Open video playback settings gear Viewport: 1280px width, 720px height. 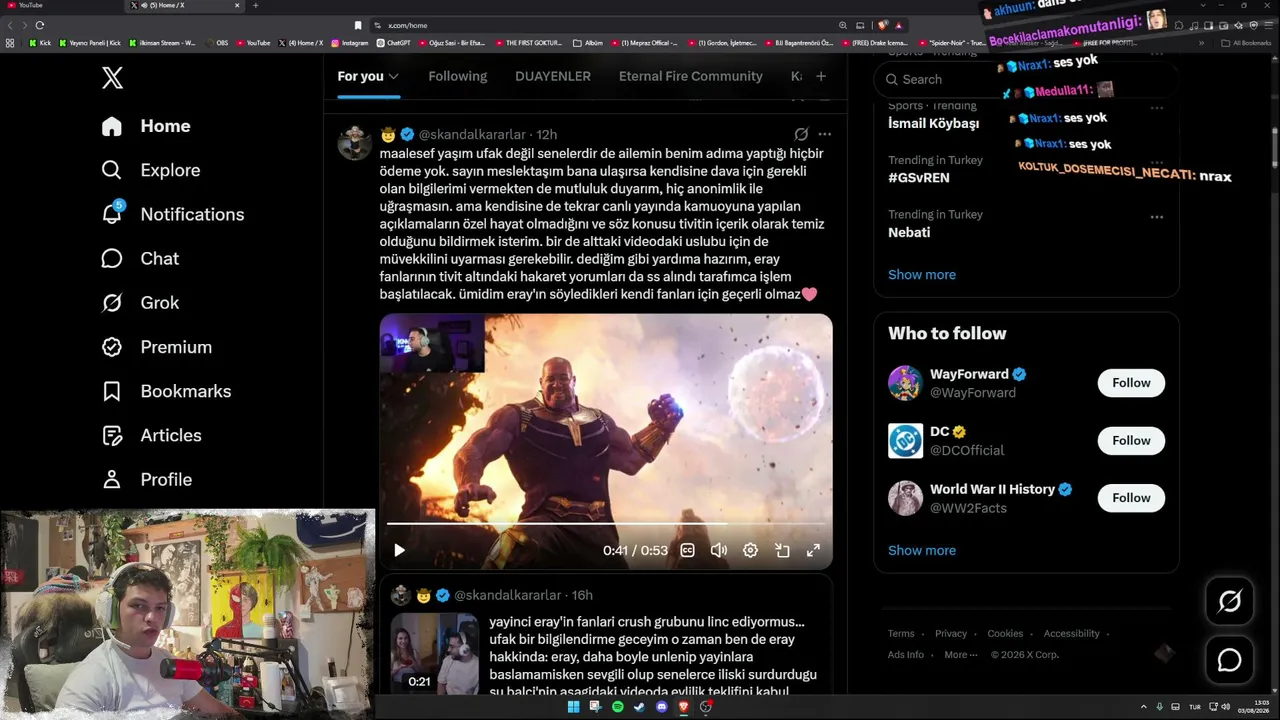751,550
